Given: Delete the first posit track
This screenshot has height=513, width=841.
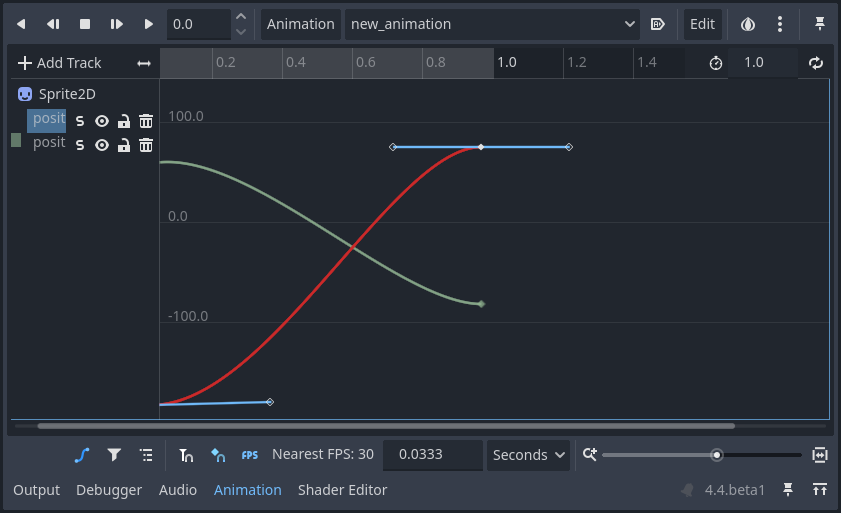Looking at the screenshot, I should pos(146,121).
